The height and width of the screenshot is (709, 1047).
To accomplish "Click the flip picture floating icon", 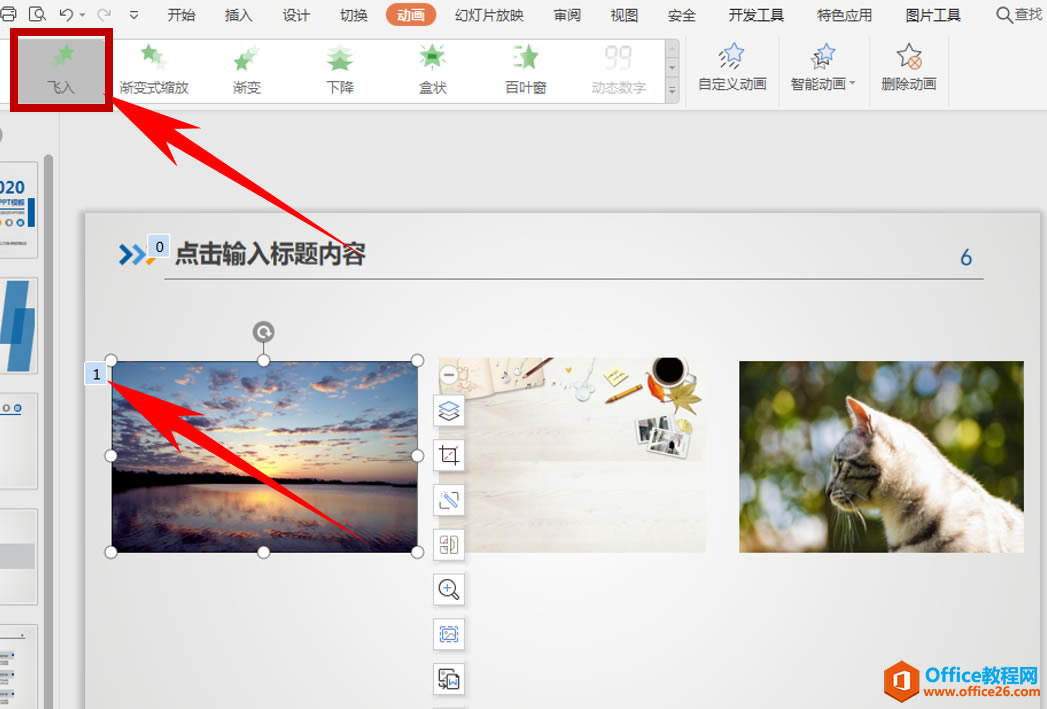I will pos(449,545).
